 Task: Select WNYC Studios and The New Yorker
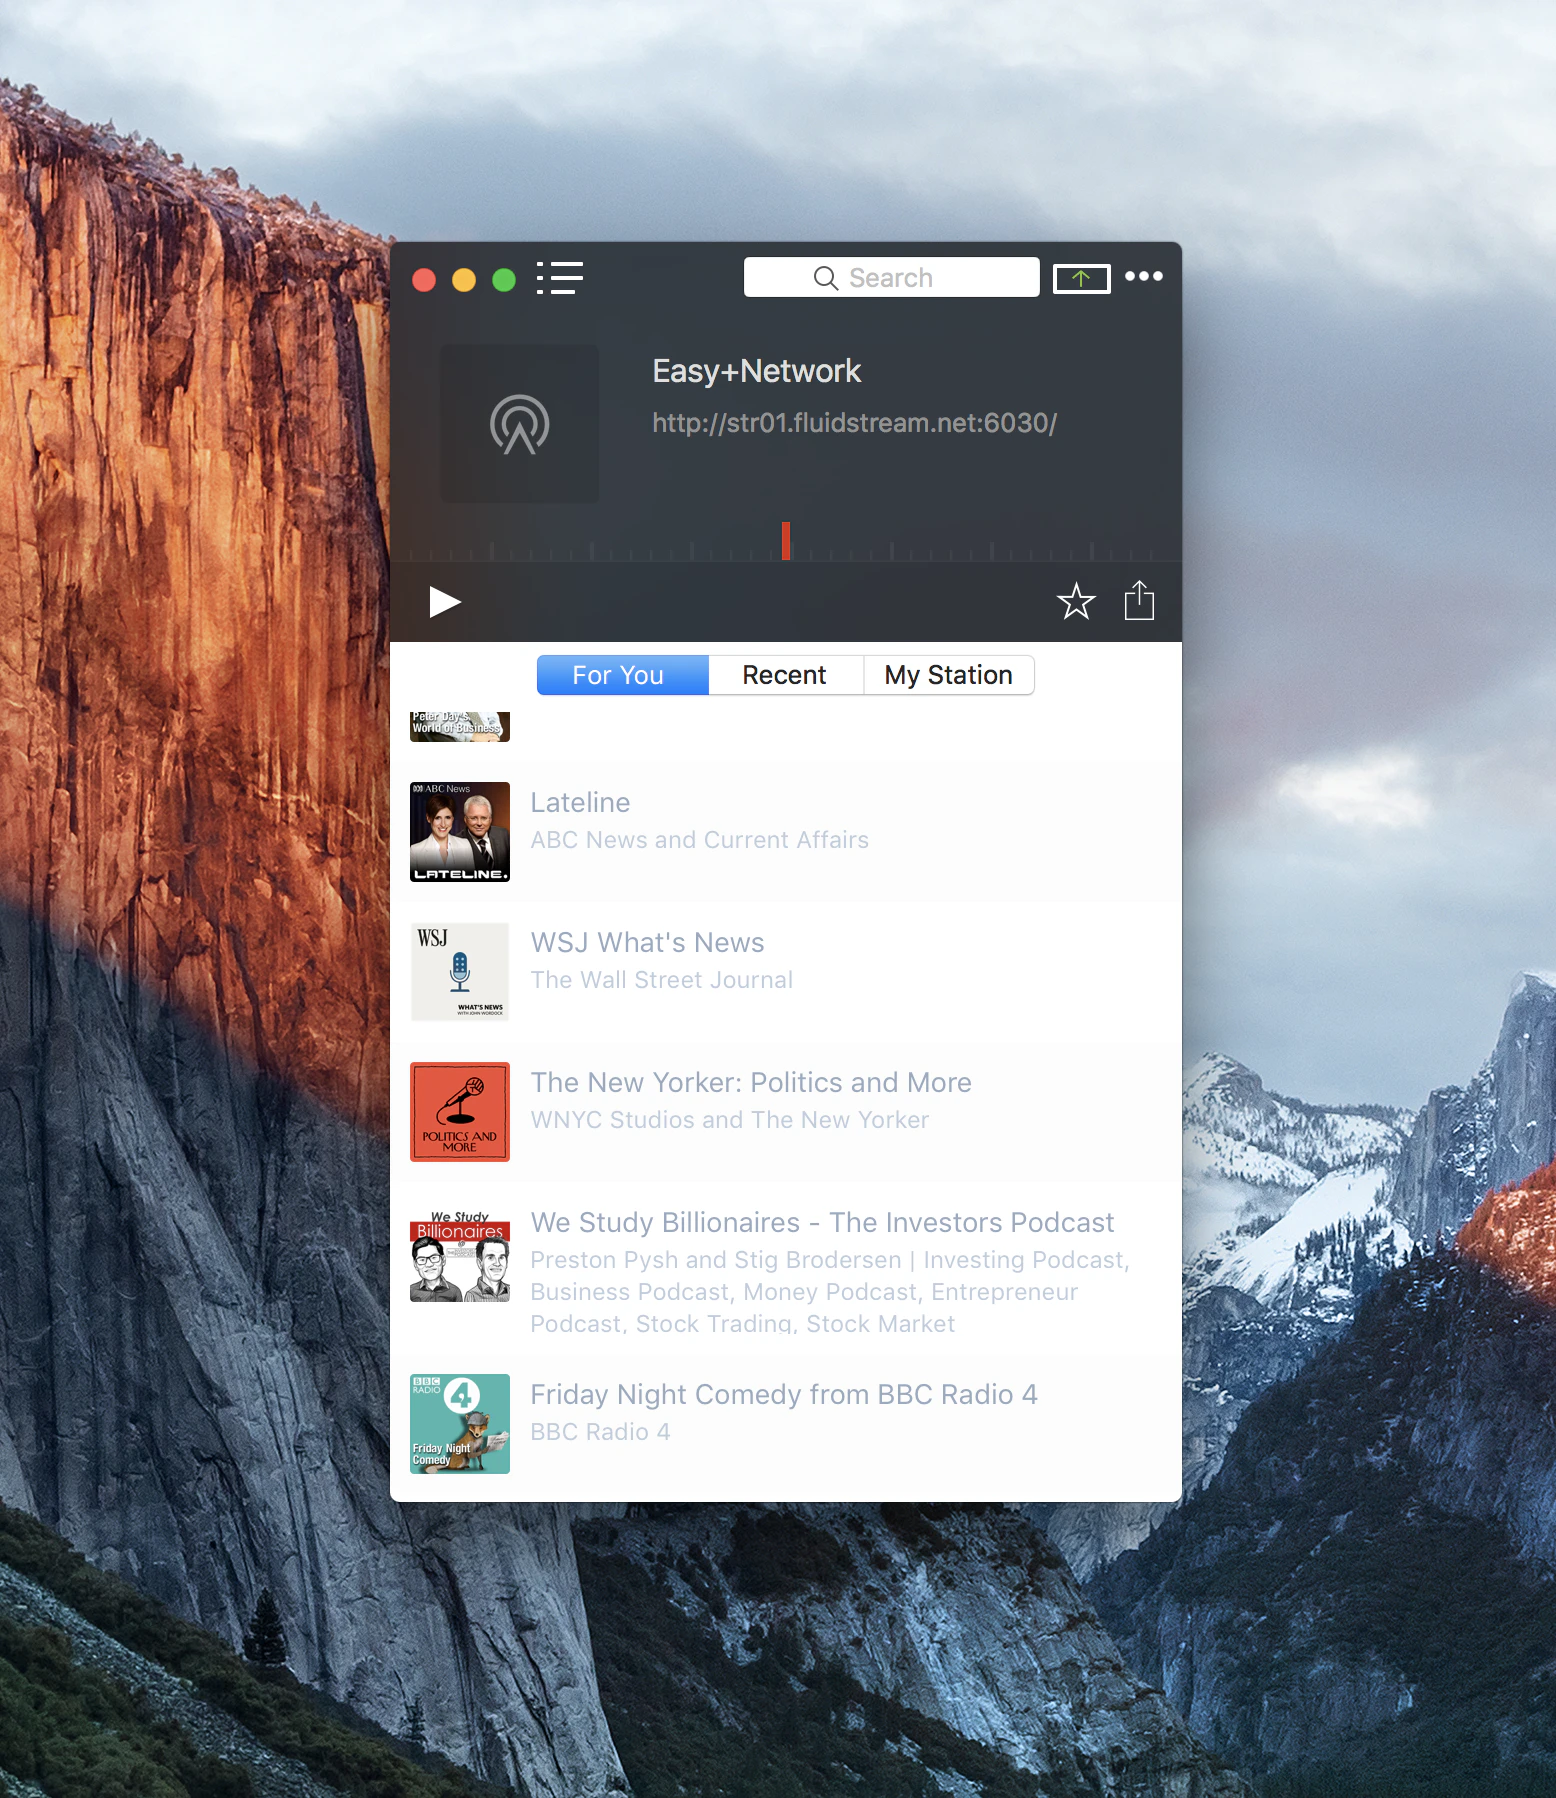point(729,1120)
